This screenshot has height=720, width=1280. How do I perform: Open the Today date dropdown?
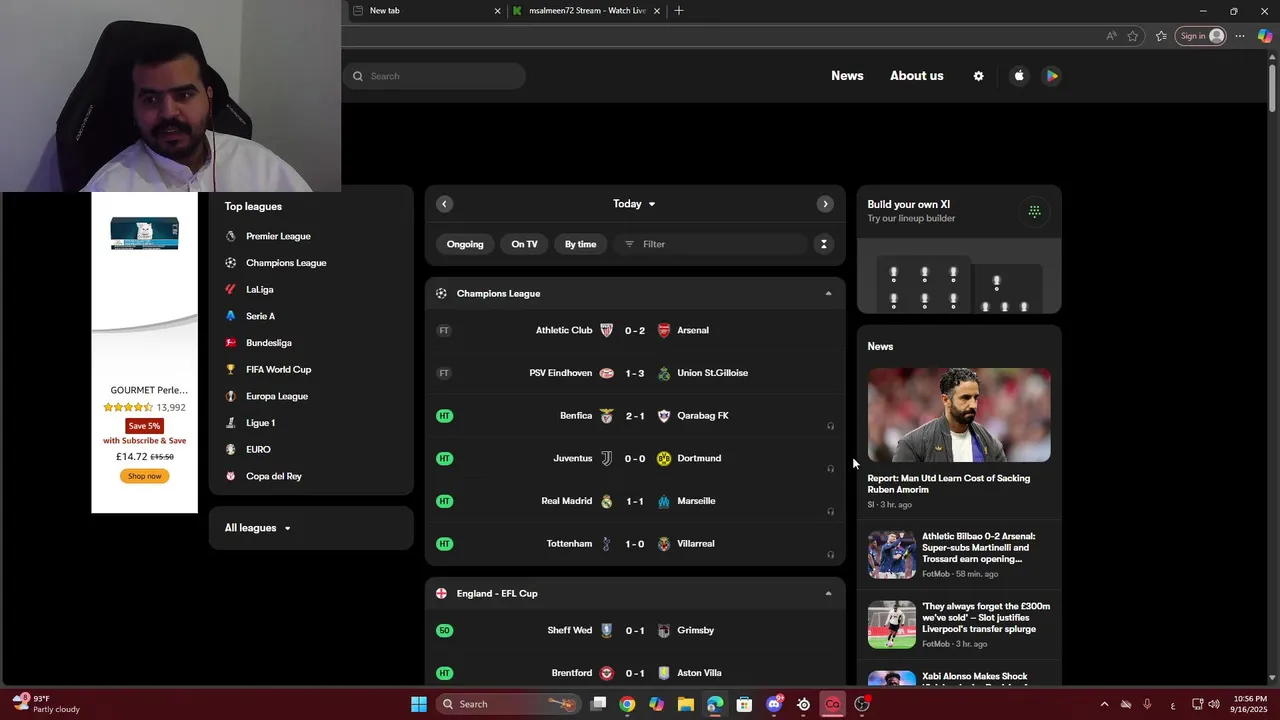pyautogui.click(x=634, y=204)
